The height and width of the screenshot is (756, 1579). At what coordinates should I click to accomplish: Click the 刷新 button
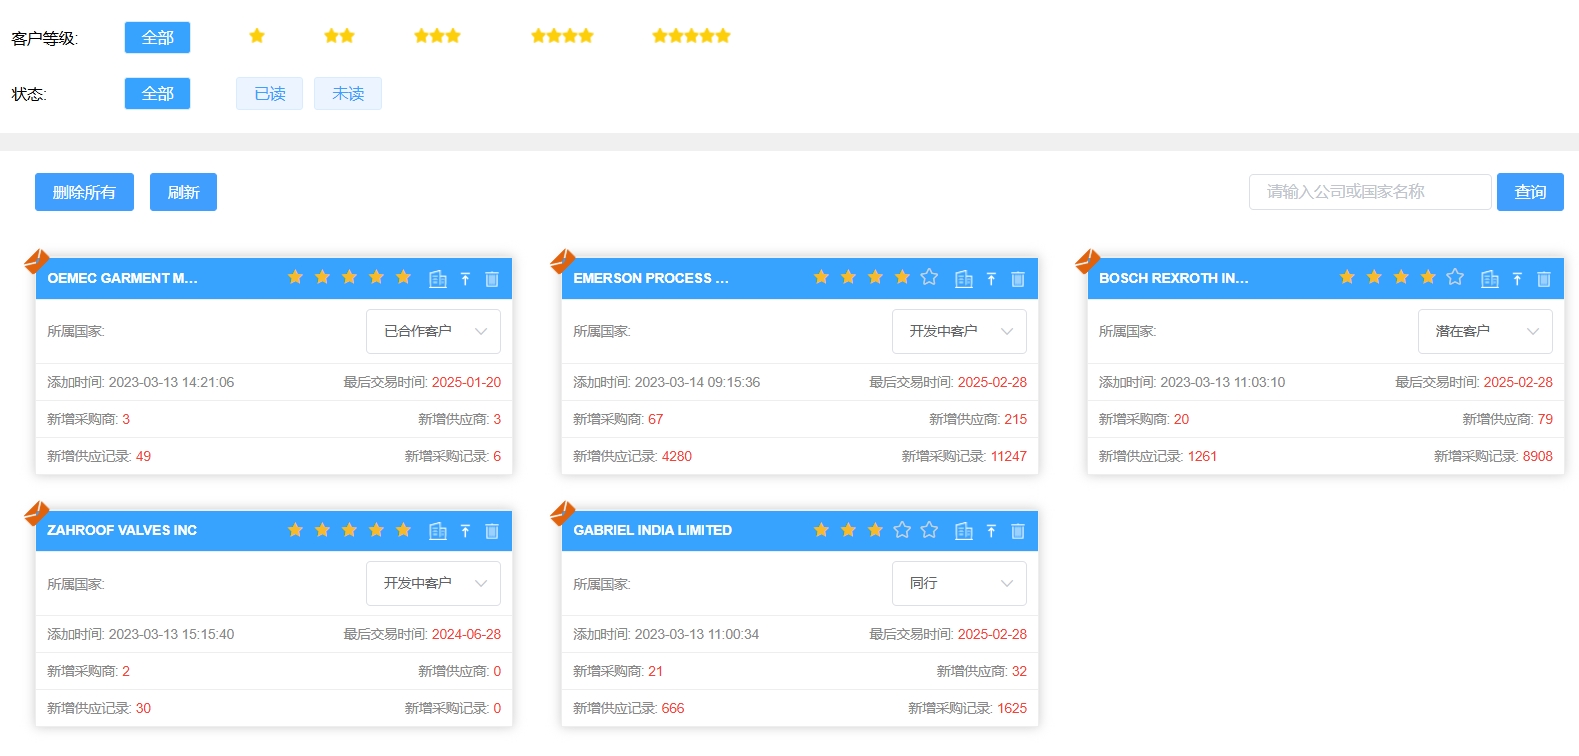click(183, 192)
